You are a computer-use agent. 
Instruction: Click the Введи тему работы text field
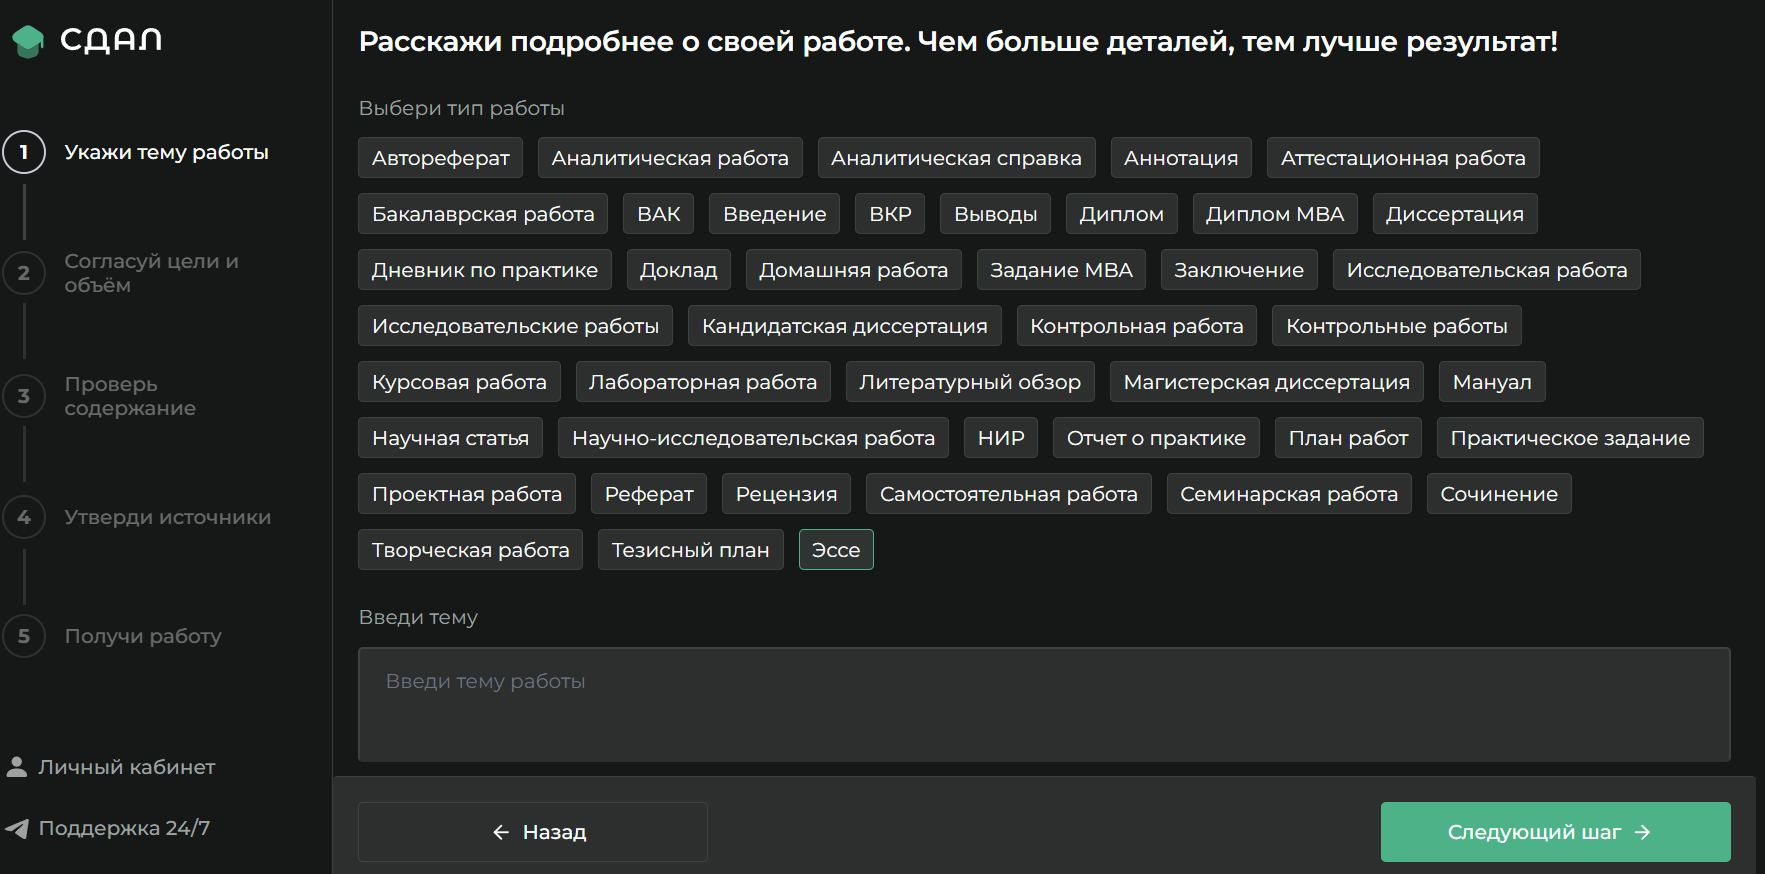(x=1044, y=704)
